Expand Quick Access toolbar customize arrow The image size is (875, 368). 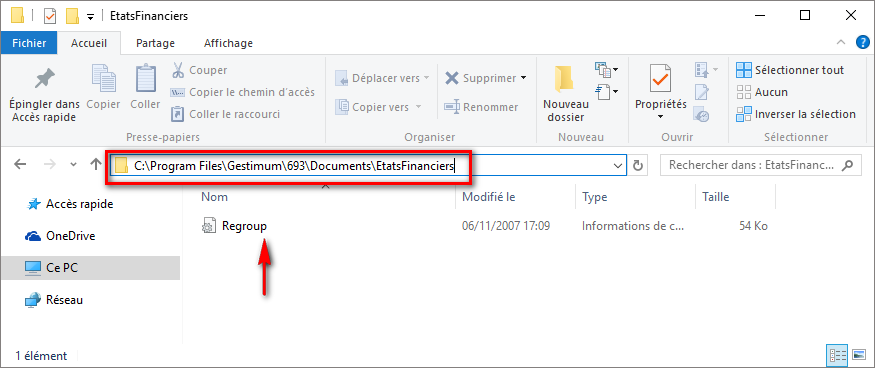point(91,17)
